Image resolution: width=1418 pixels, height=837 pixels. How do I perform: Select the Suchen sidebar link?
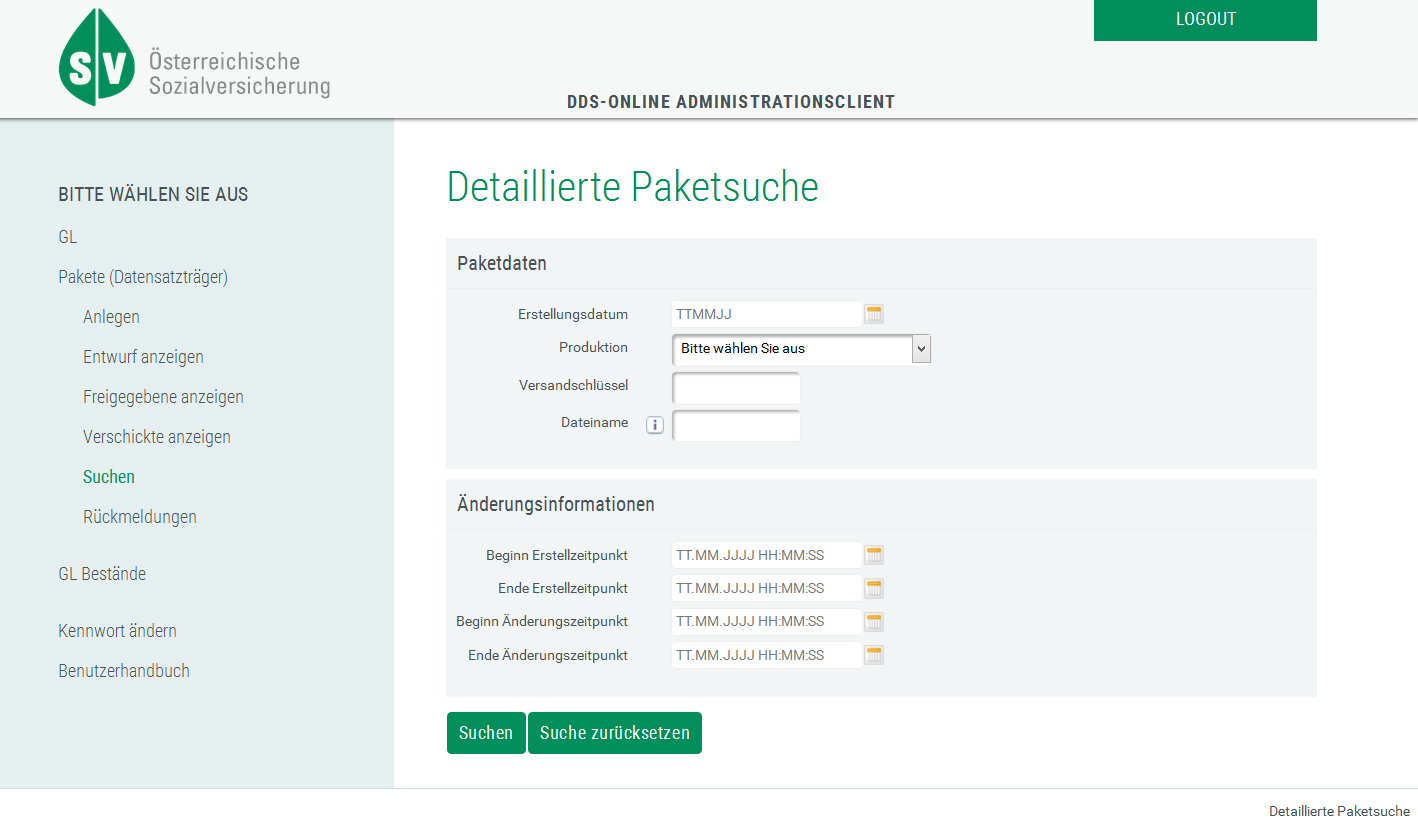click(109, 477)
